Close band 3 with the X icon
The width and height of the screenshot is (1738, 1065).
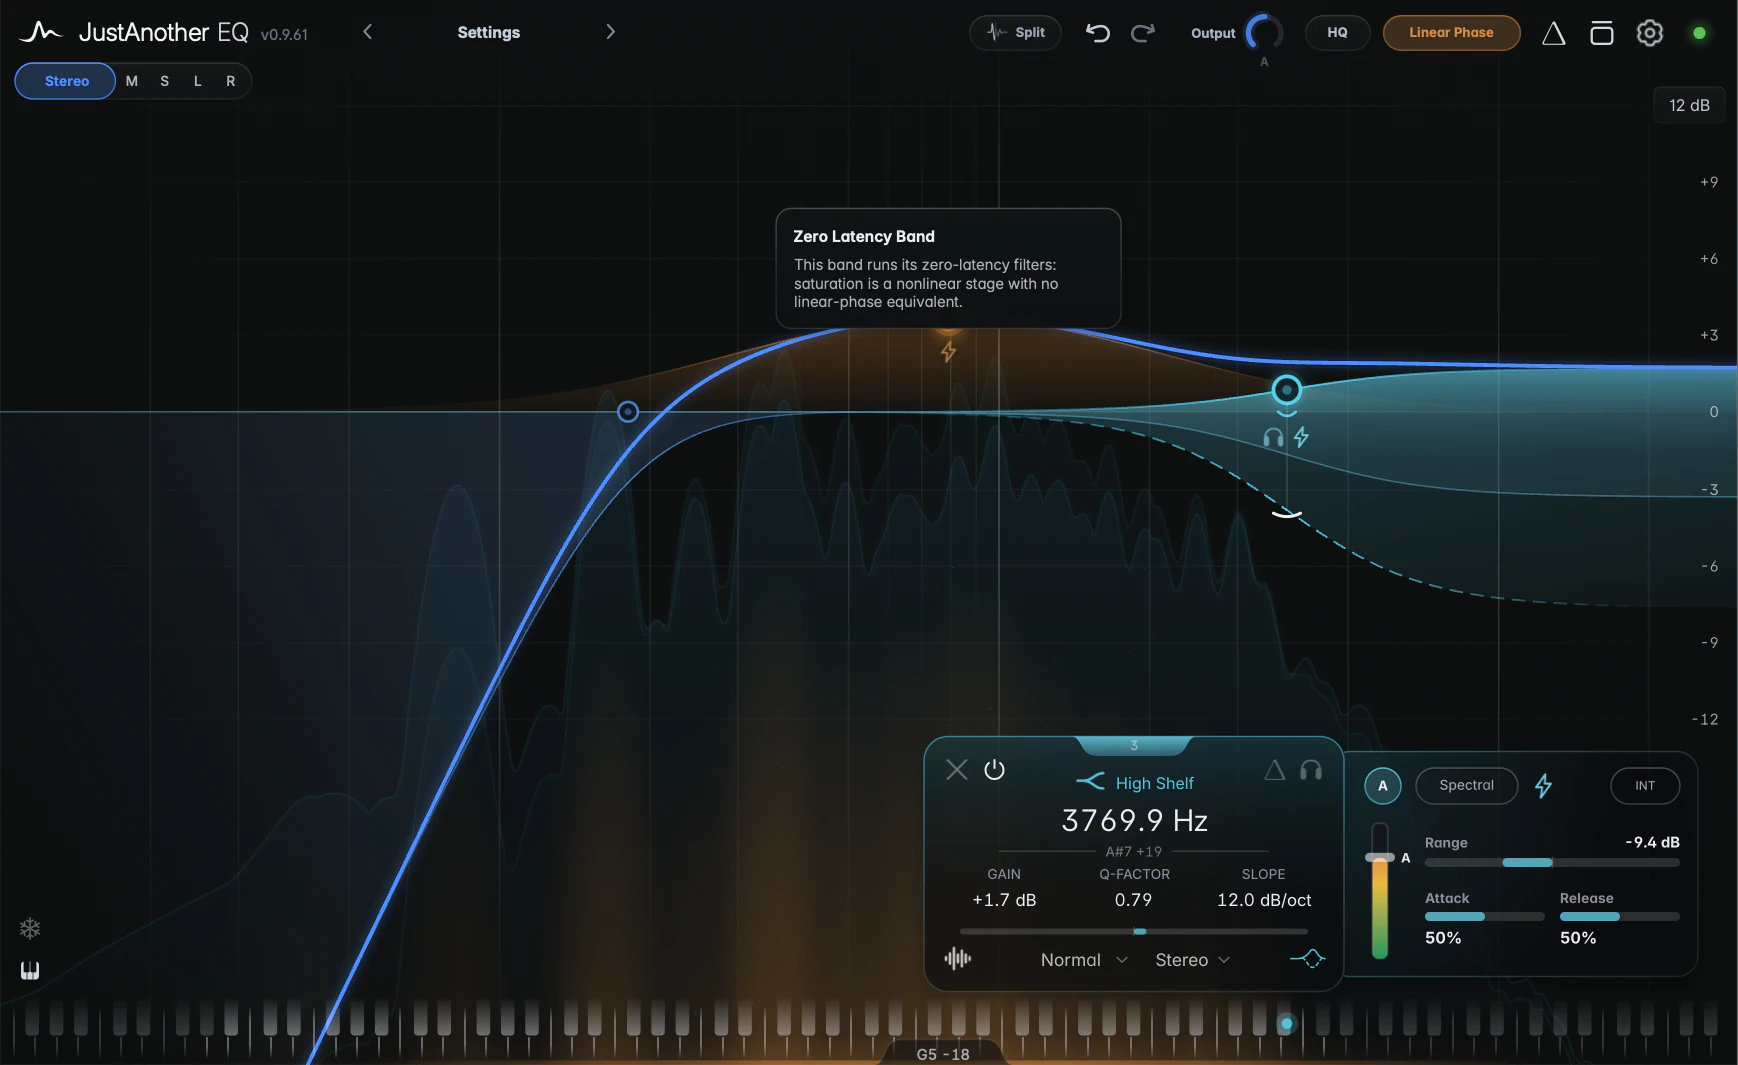tap(957, 769)
